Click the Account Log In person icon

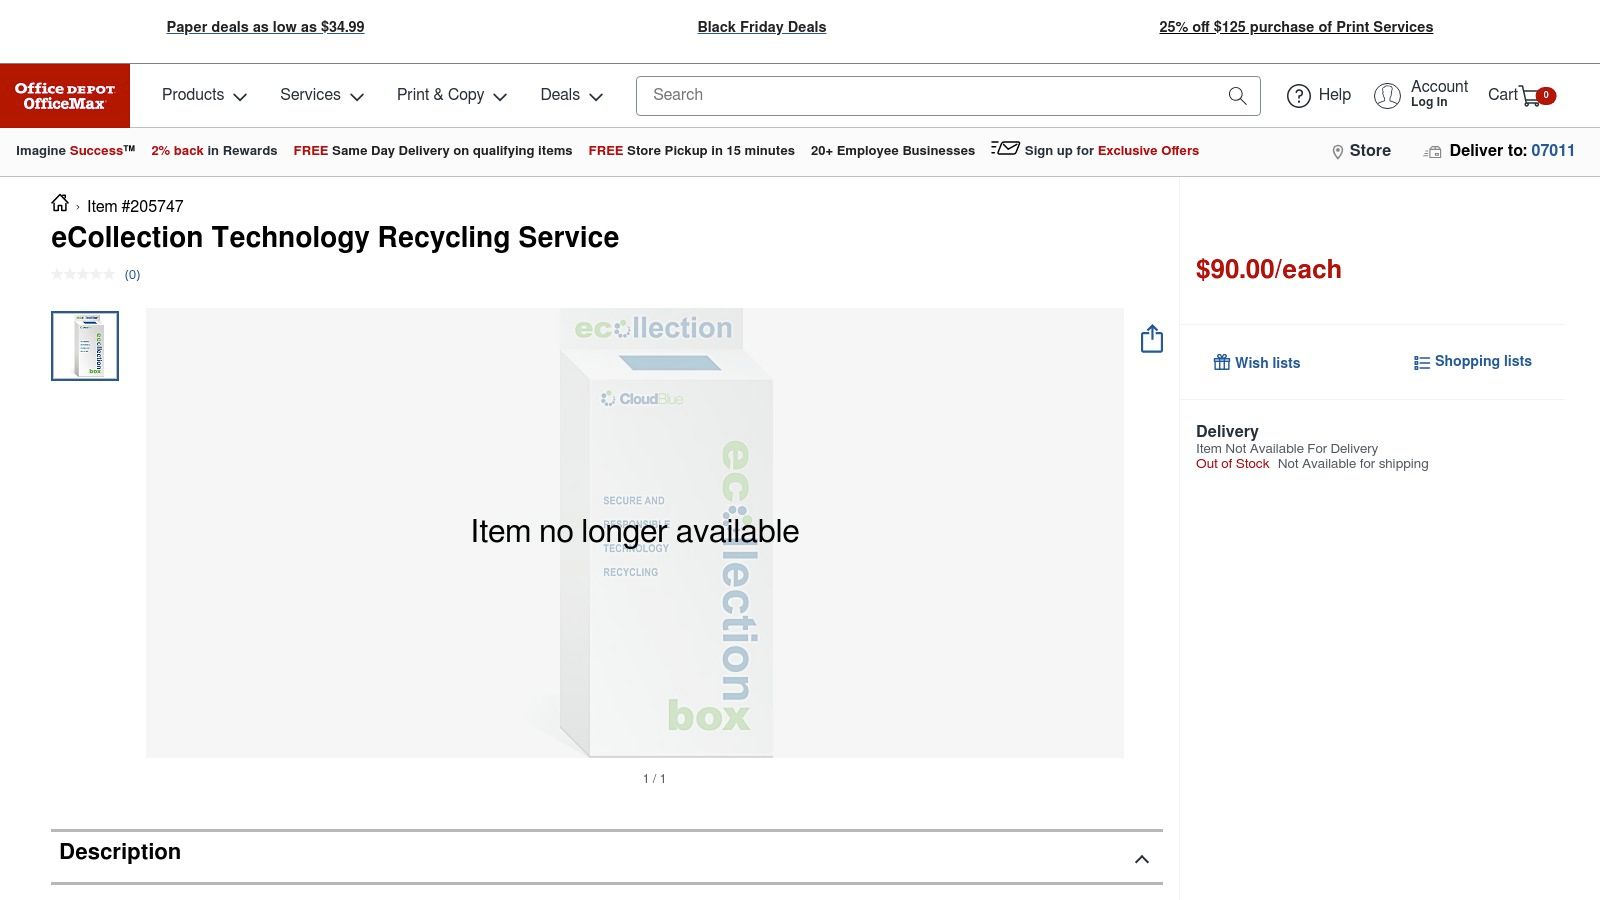point(1388,95)
